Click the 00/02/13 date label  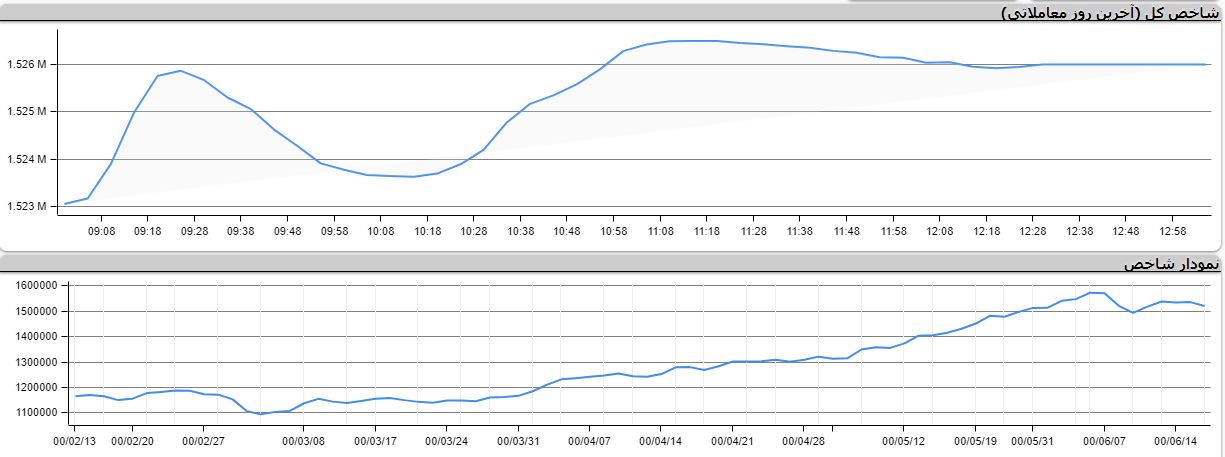(x=75, y=439)
